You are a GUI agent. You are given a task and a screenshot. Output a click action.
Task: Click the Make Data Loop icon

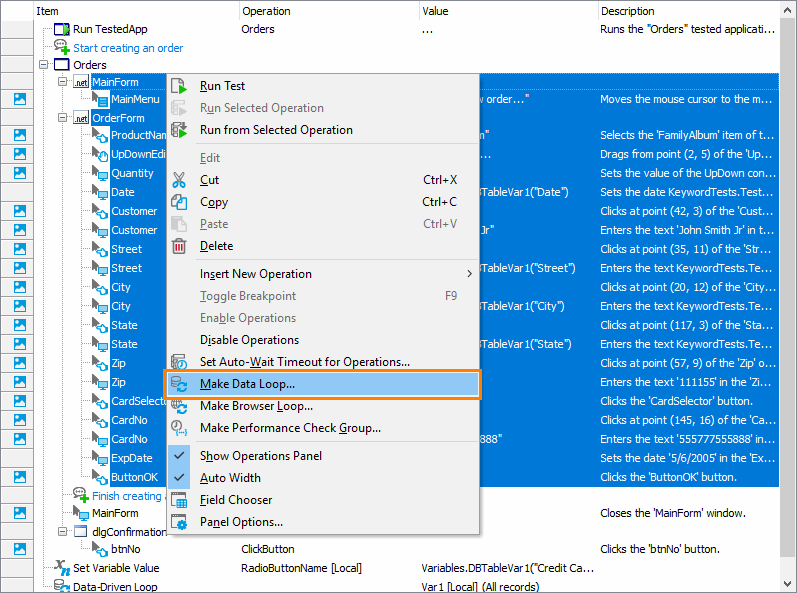180,384
